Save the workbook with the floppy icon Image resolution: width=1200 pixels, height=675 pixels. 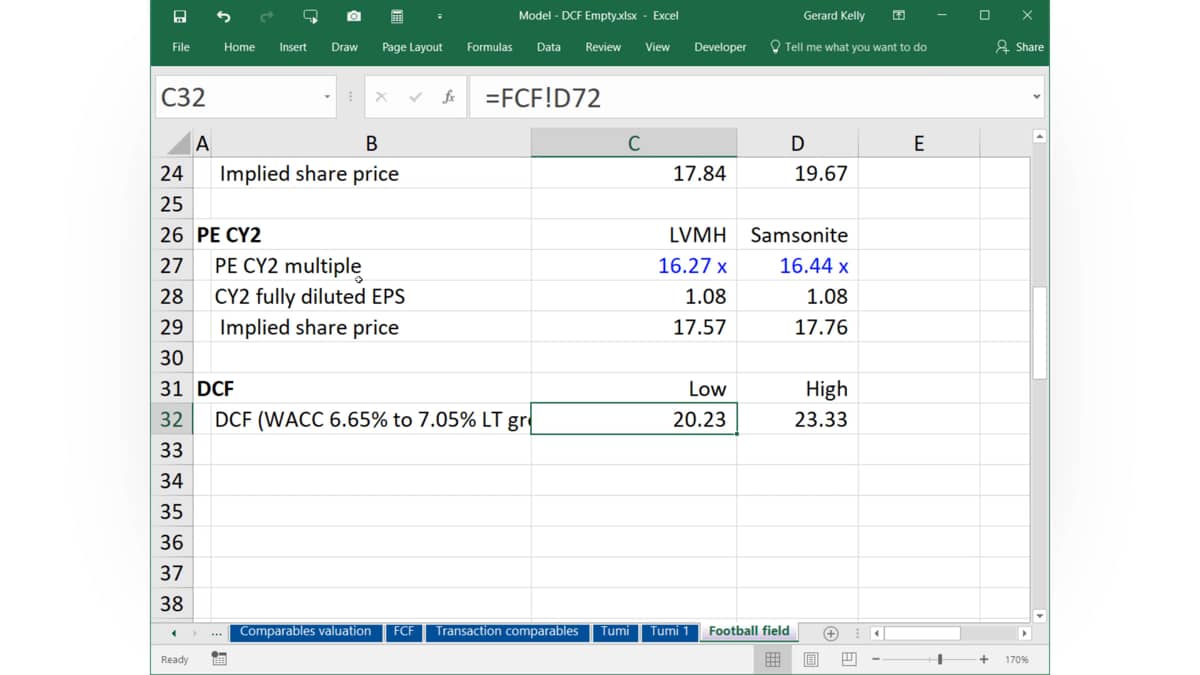(180, 16)
